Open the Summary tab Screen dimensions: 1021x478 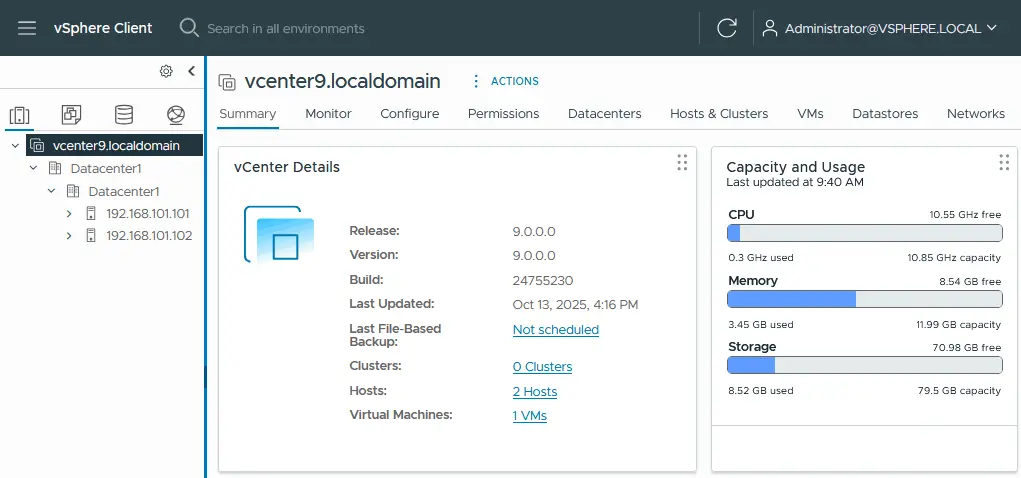pyautogui.click(x=247, y=113)
